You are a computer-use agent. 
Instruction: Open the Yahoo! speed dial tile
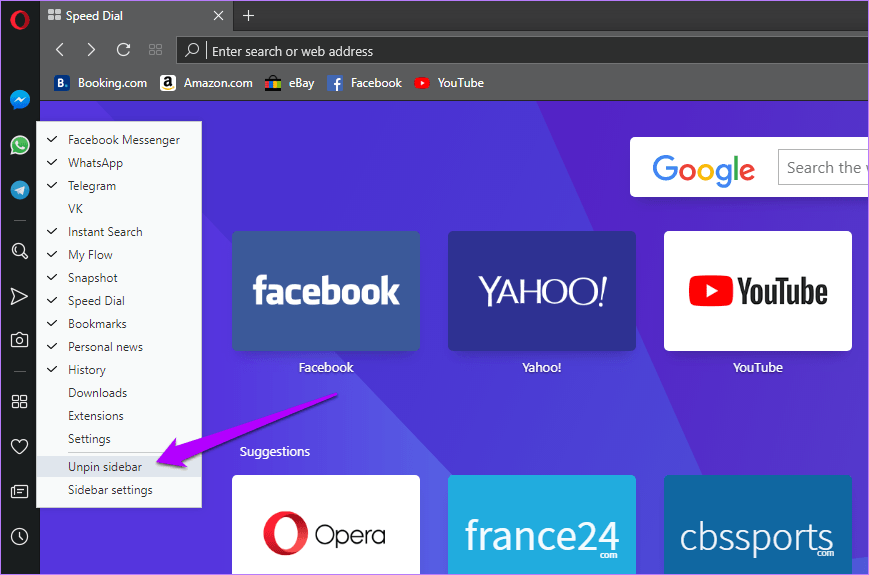coord(541,291)
